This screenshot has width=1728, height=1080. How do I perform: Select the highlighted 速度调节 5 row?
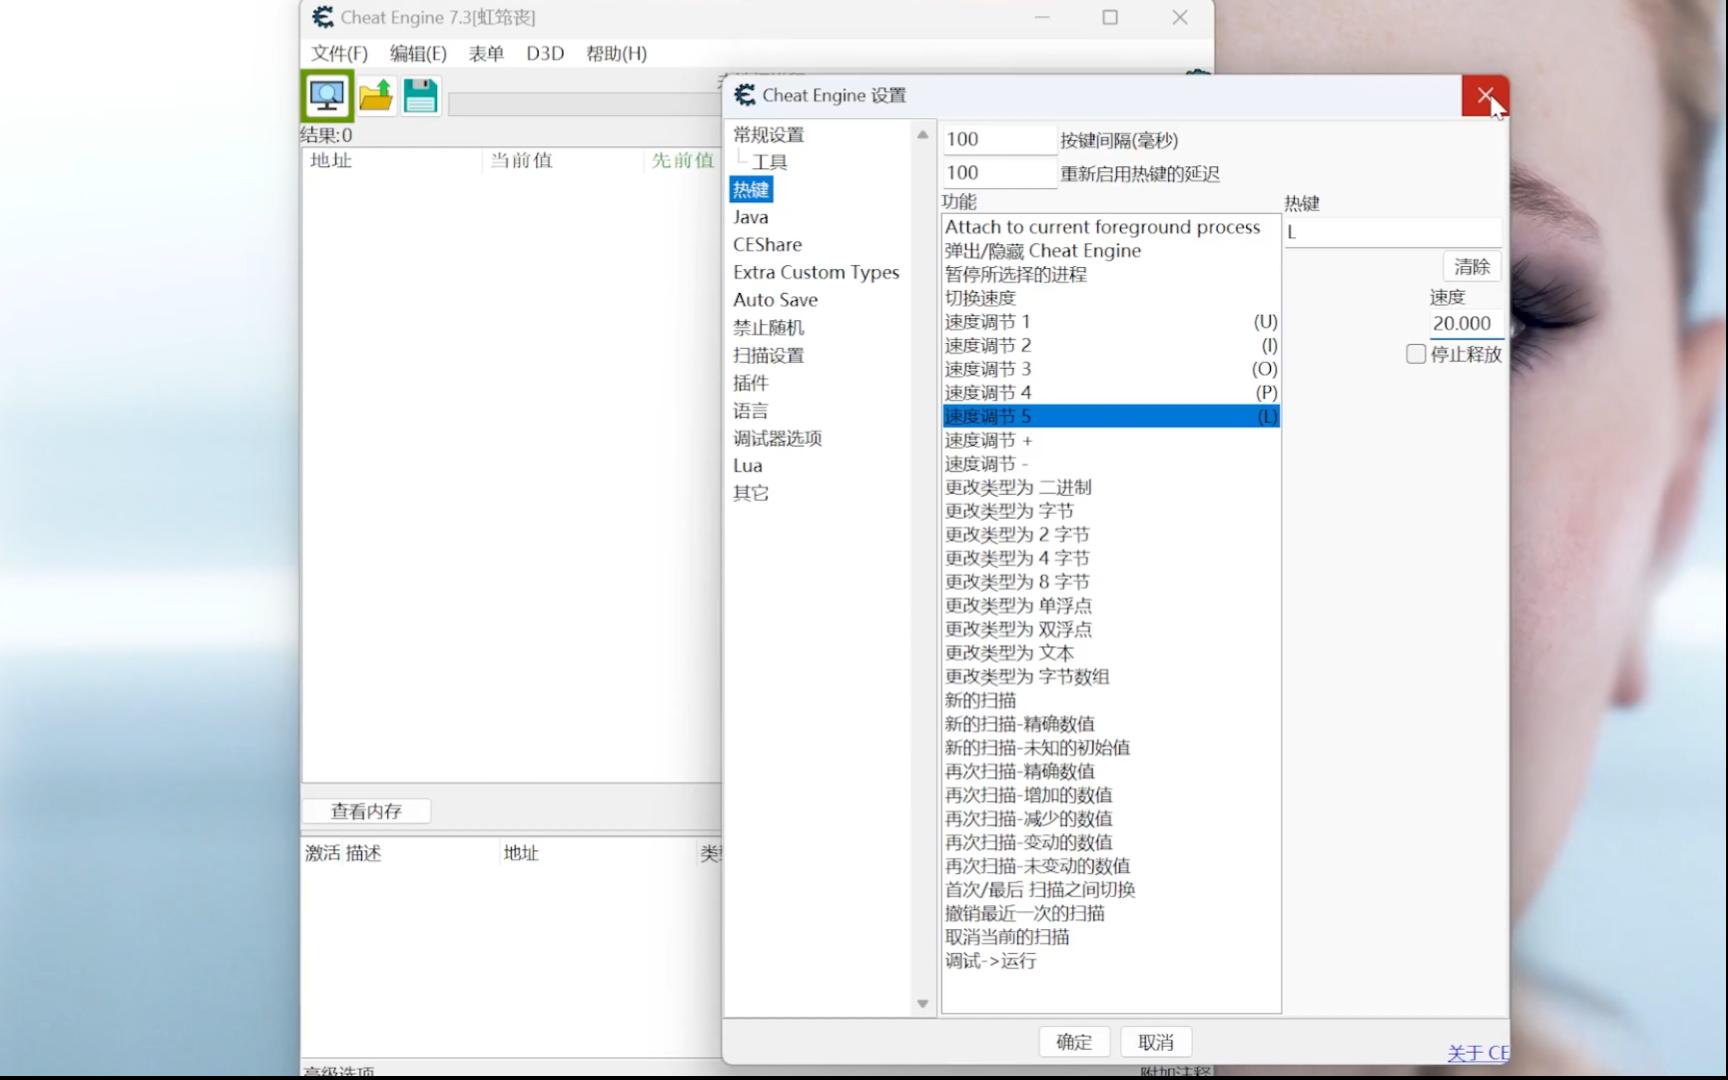coord(1111,416)
